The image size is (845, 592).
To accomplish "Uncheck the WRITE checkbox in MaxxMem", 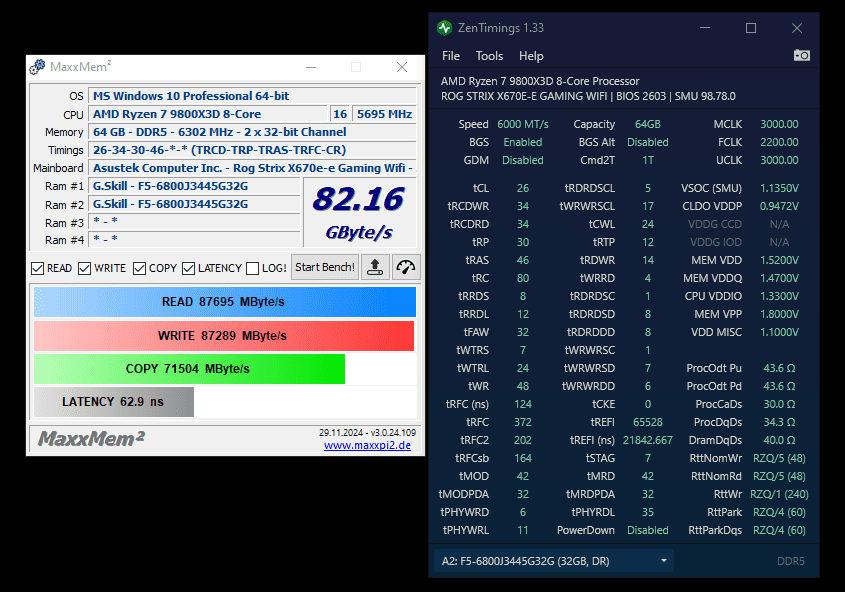I will point(85,268).
